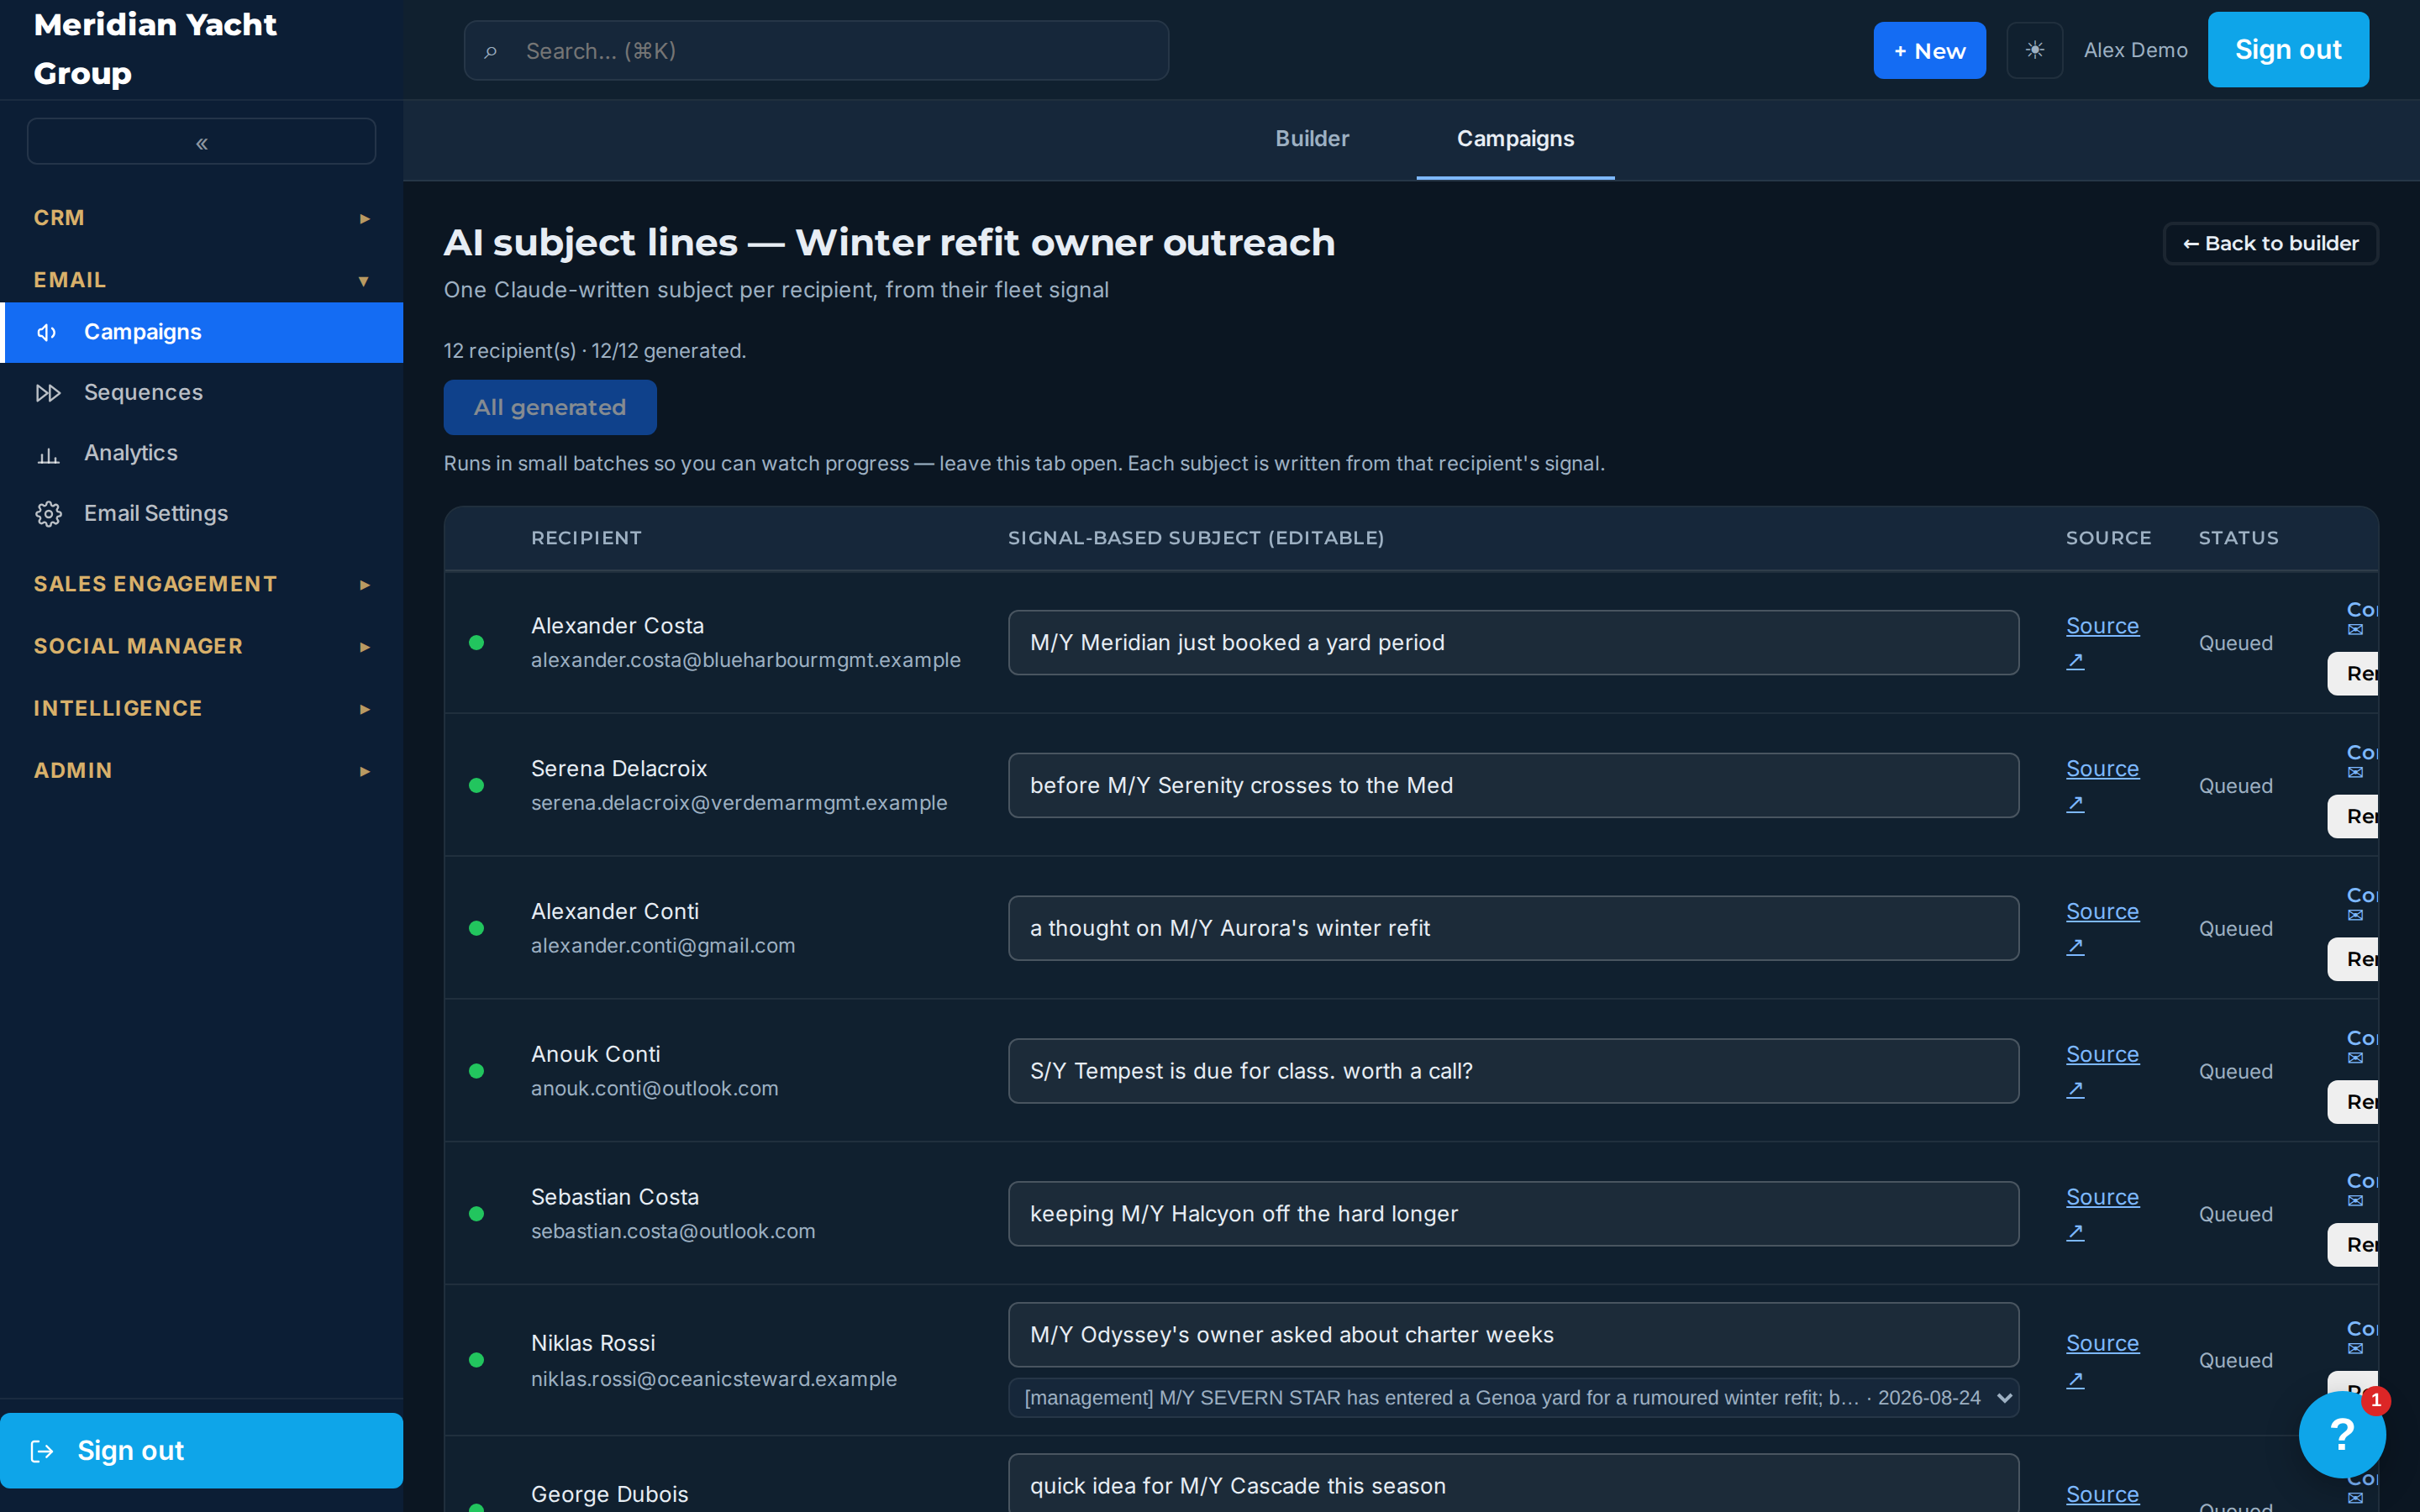Edit subject 'keeping M/Y Halcyon off the hard longer'

(1513, 1214)
